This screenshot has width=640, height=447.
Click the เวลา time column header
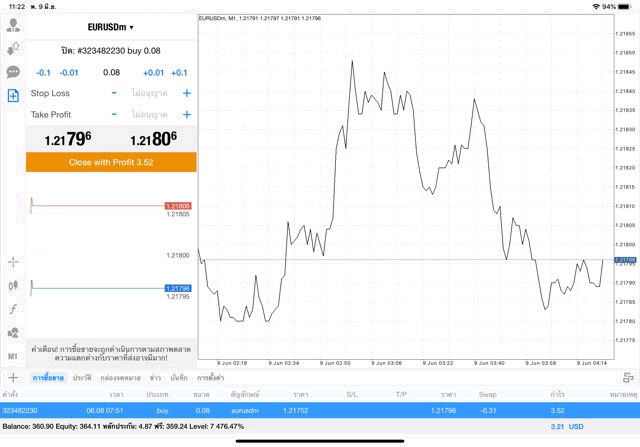coord(116,394)
